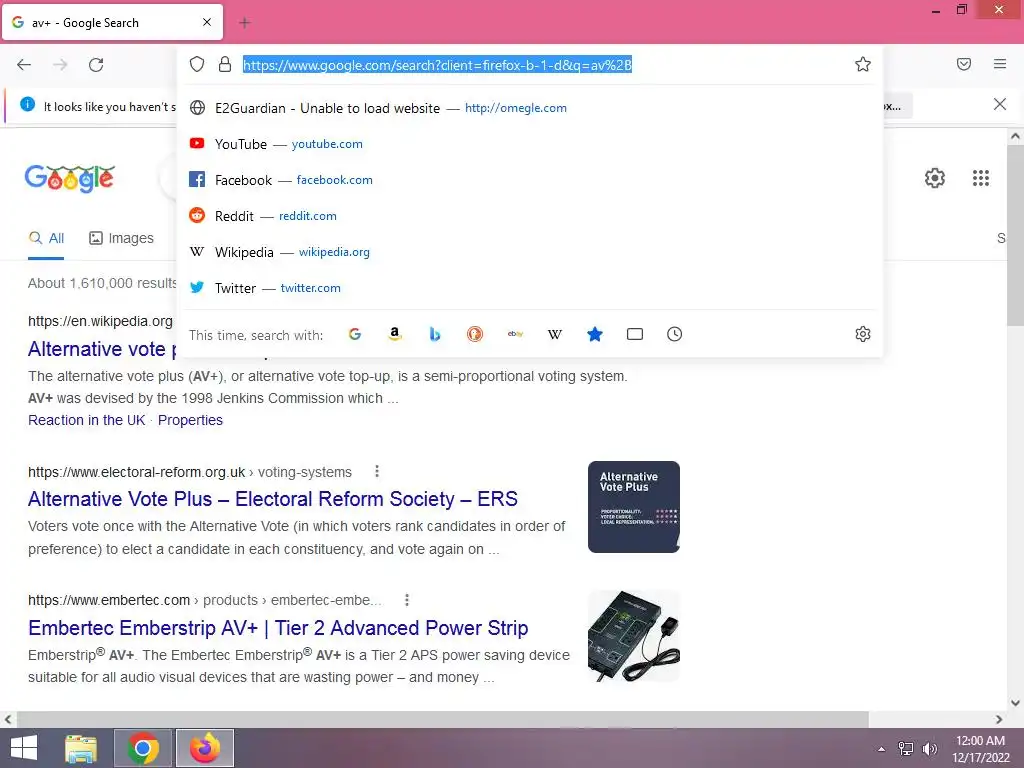1024x768 pixels.
Task: Open the network status tray icon
Action: pyautogui.click(x=906, y=749)
